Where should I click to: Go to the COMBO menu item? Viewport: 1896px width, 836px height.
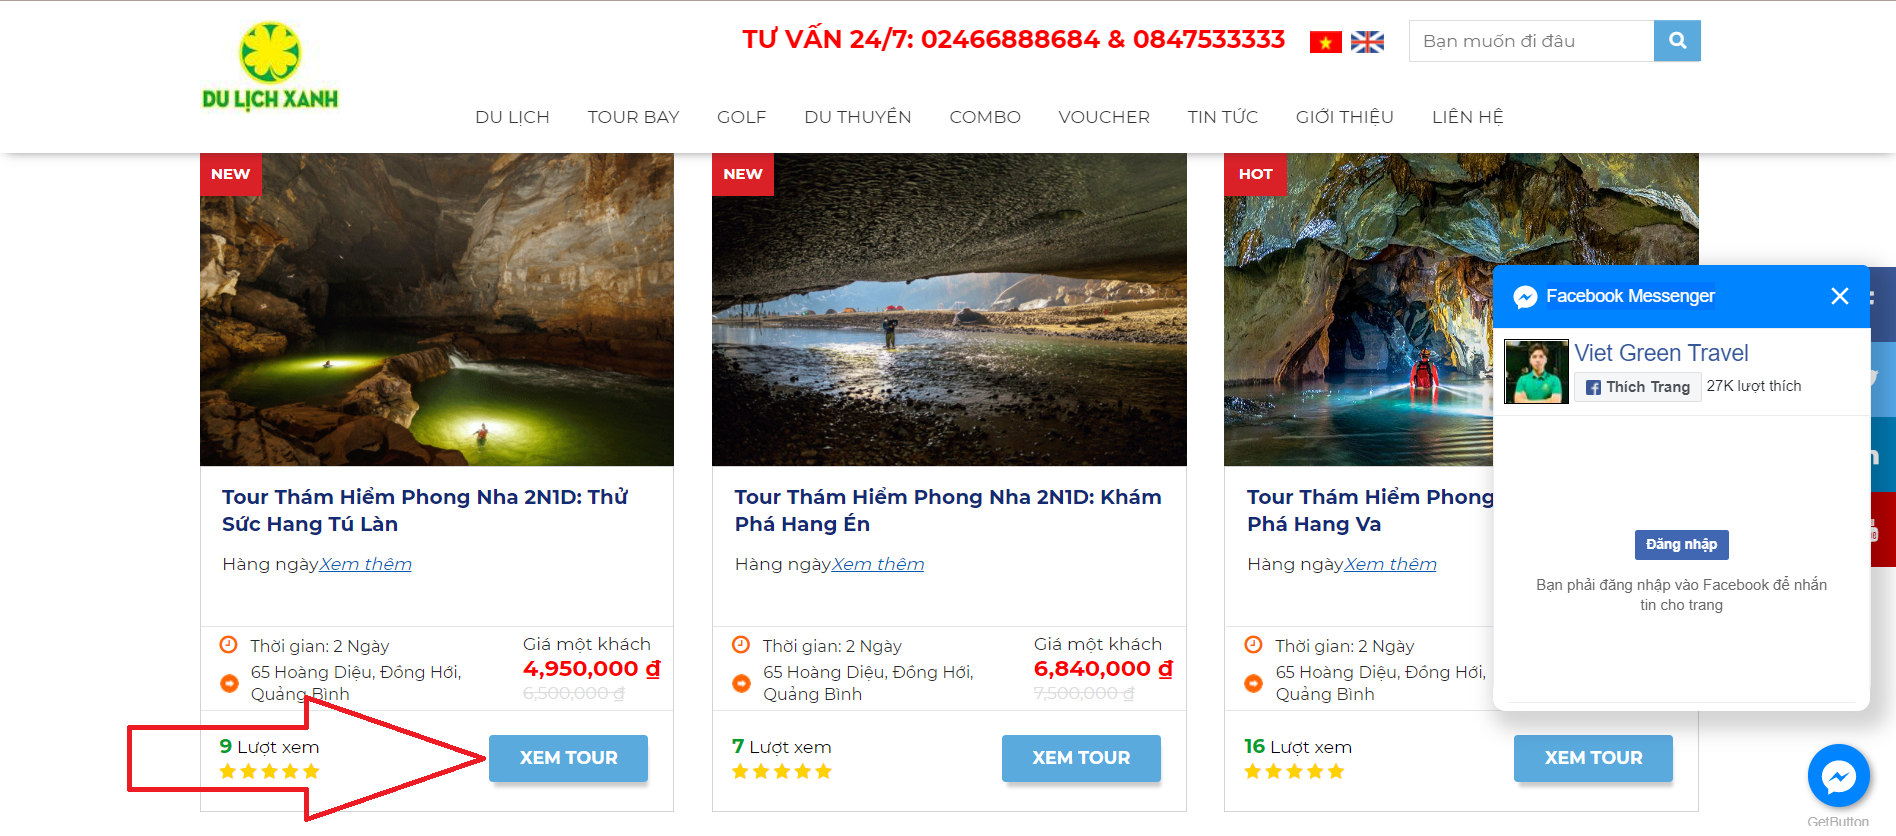click(x=985, y=117)
